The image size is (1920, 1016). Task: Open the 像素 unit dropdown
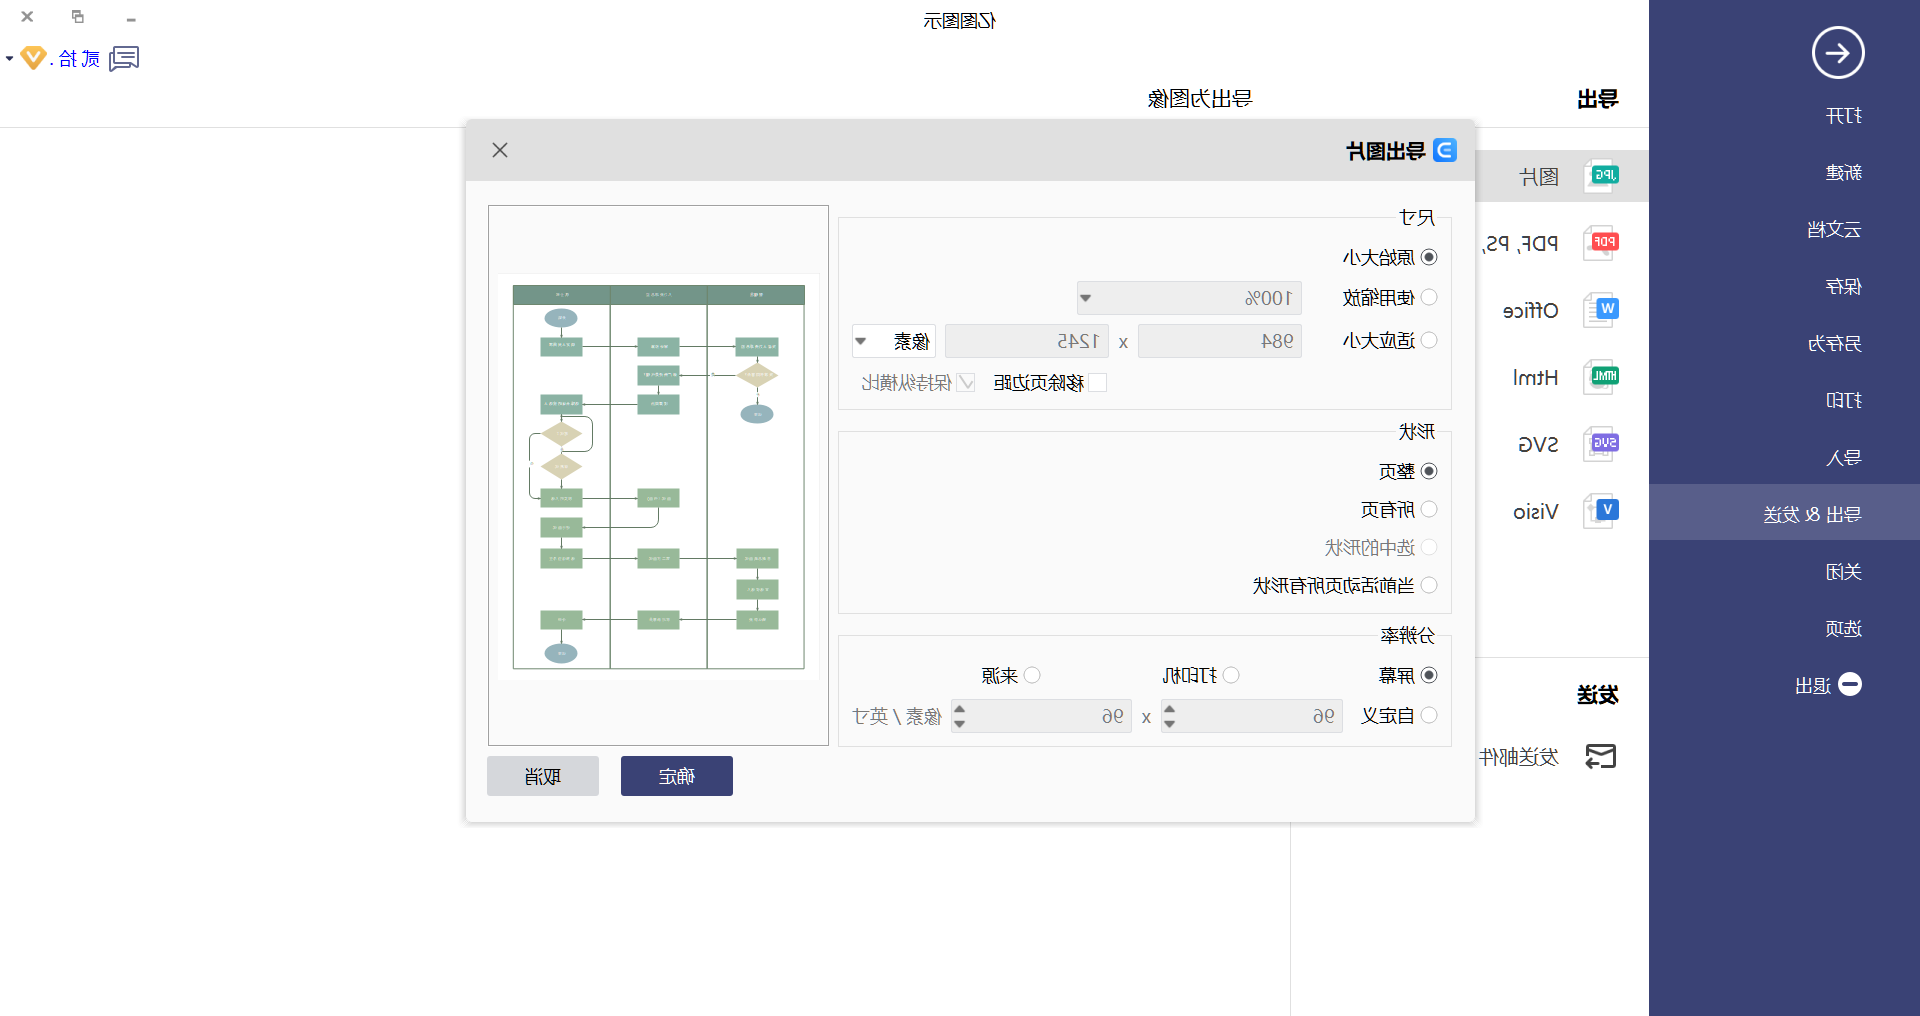(x=893, y=341)
